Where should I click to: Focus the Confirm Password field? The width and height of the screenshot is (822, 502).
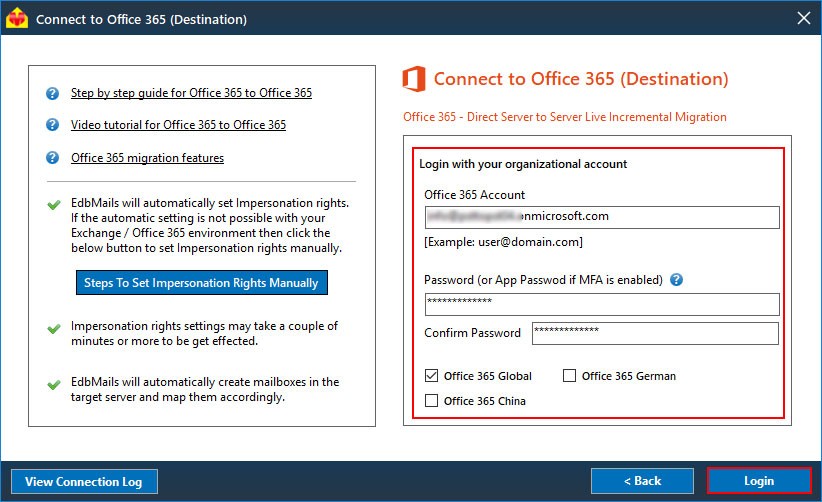click(655, 333)
